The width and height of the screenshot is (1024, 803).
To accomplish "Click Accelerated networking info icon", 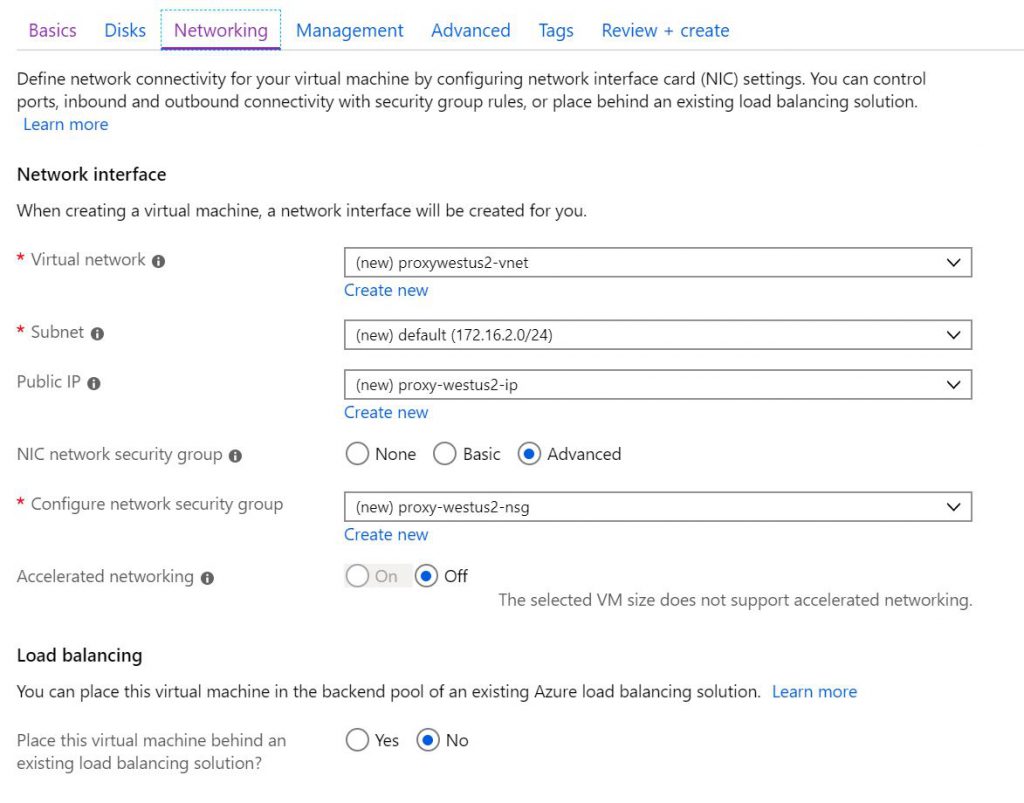I will coord(207,578).
